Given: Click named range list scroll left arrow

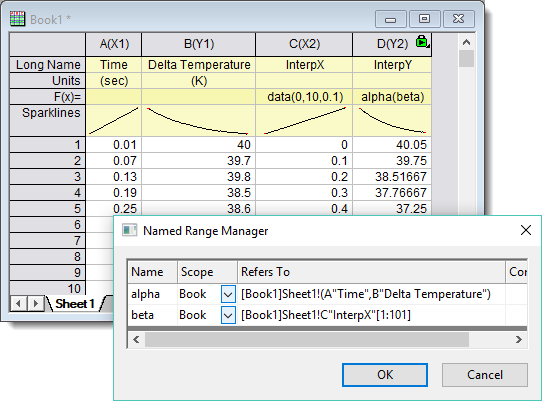Looking at the screenshot, I should click(x=136, y=339).
